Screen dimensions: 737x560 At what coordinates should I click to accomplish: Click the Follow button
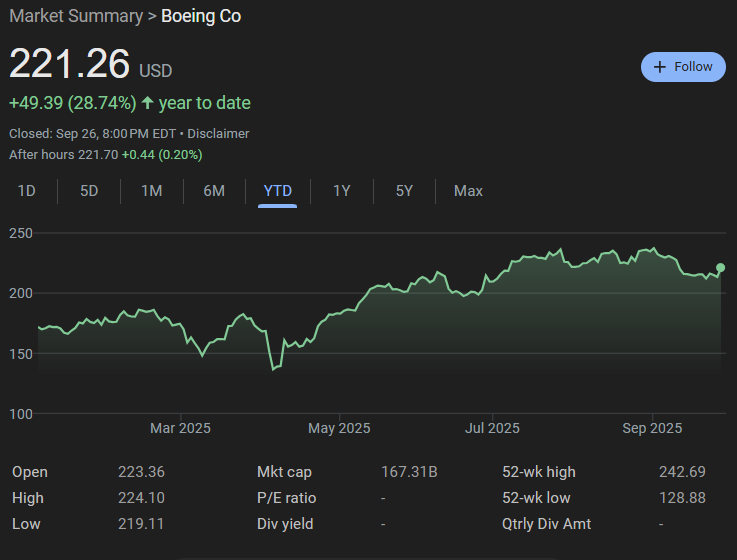click(x=683, y=67)
